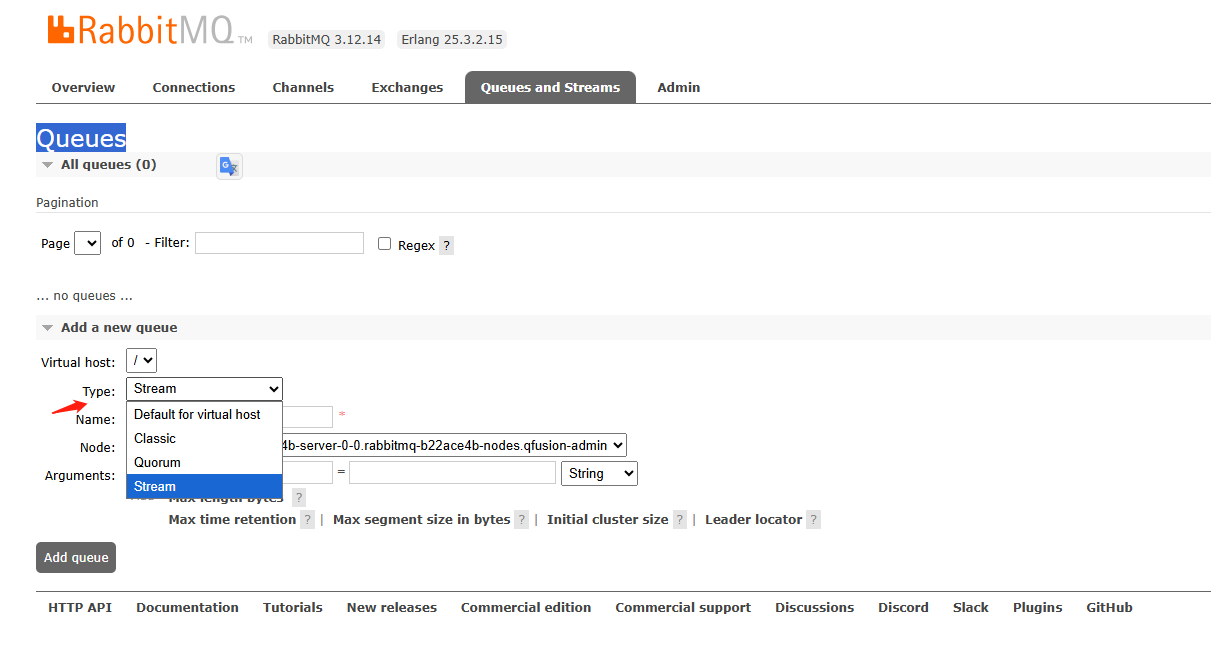Open the HTTP API link
This screenshot has height=652, width=1211.
tap(80, 607)
